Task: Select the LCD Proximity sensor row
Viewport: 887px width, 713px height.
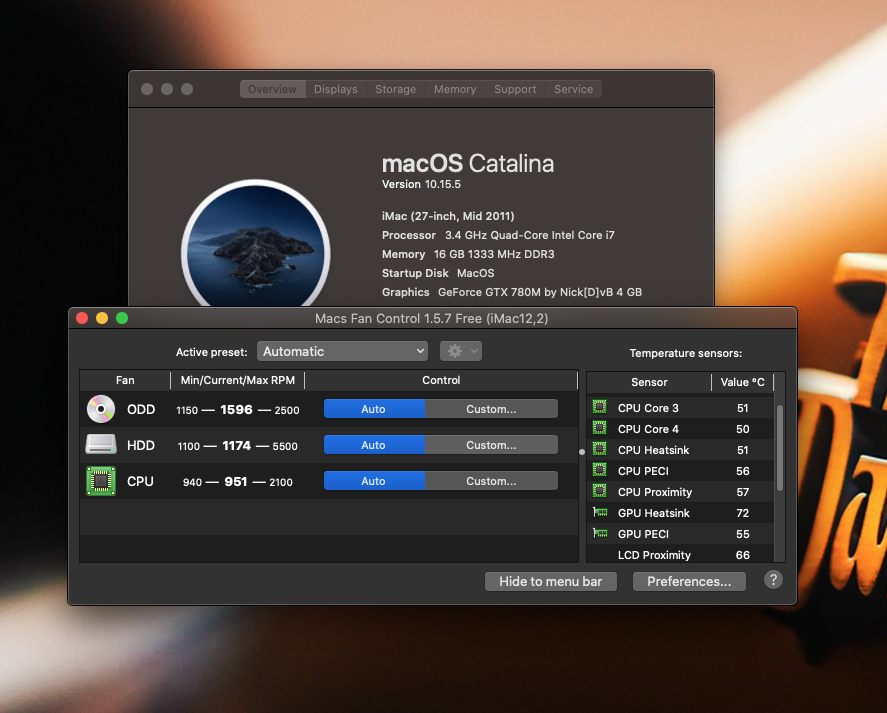Action: click(x=681, y=554)
